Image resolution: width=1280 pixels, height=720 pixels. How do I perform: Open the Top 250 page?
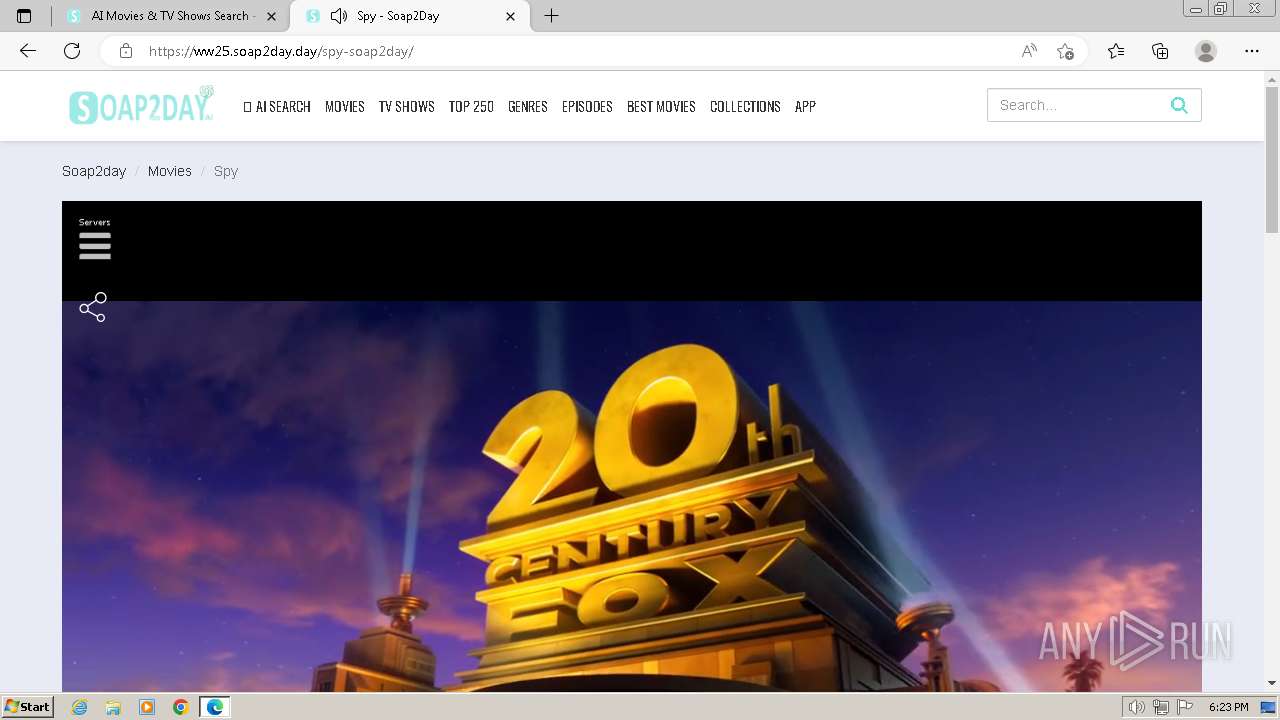coord(471,106)
